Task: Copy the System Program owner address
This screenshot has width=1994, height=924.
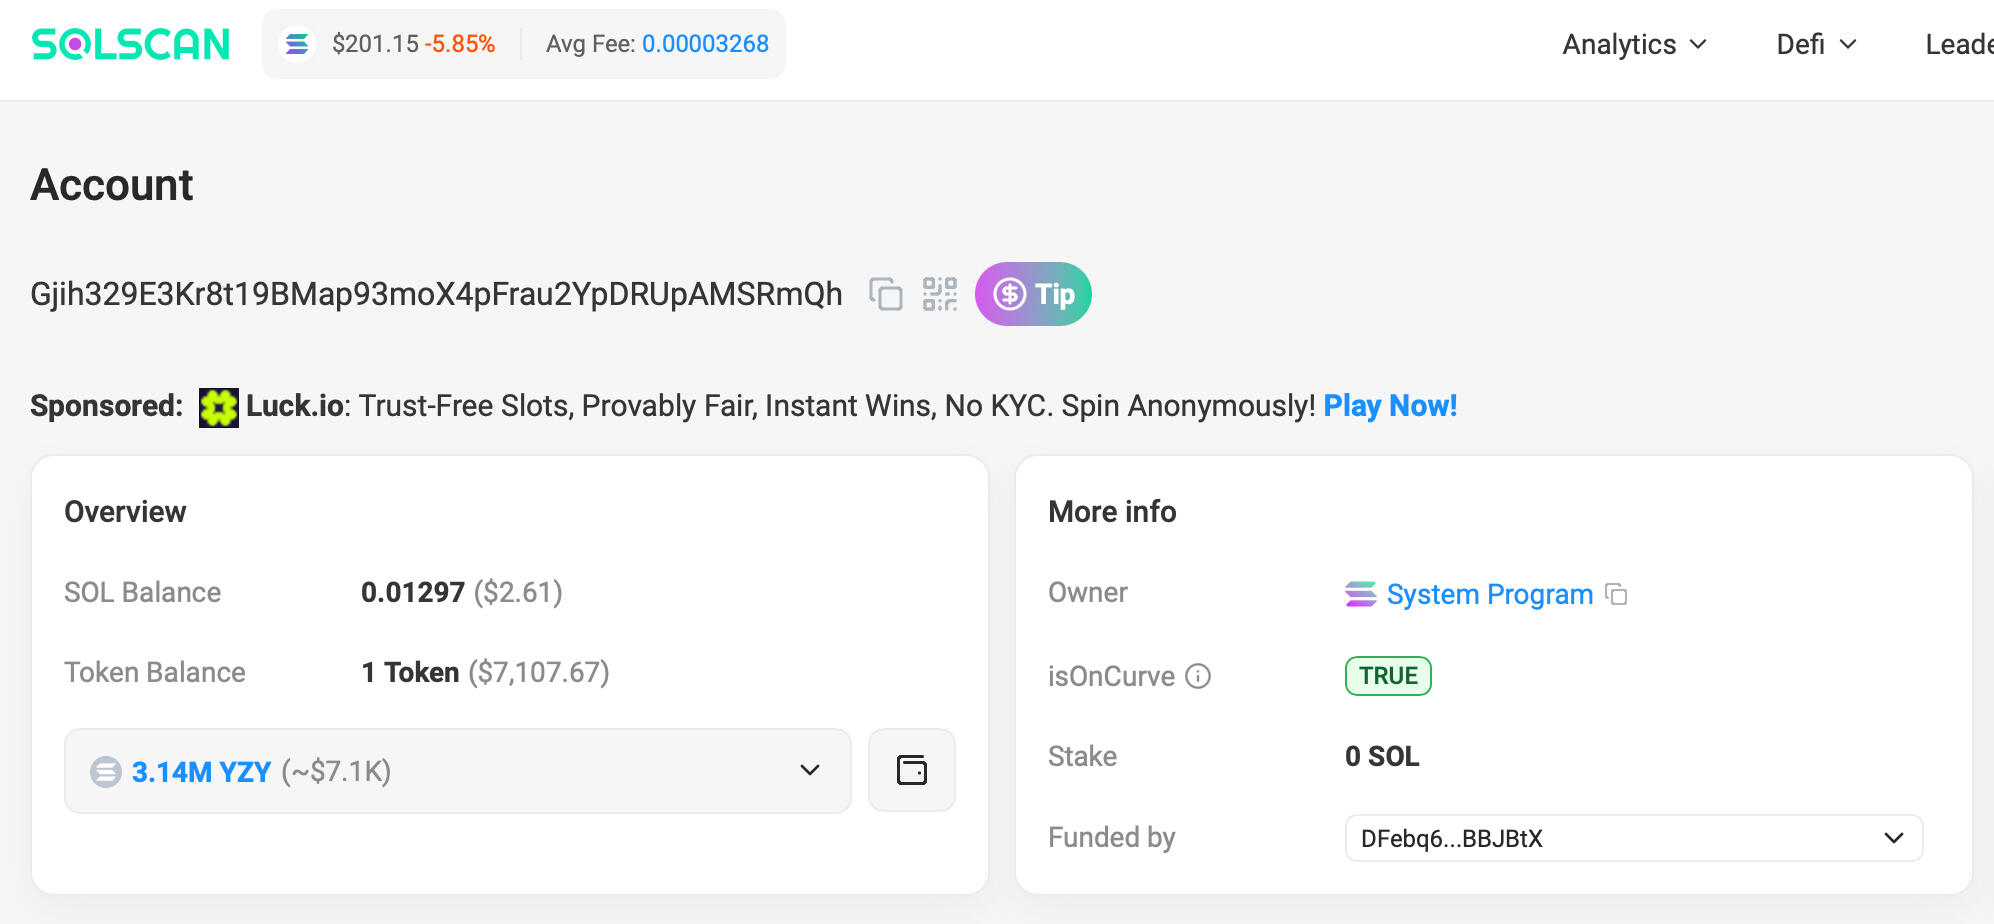Action: (1616, 594)
